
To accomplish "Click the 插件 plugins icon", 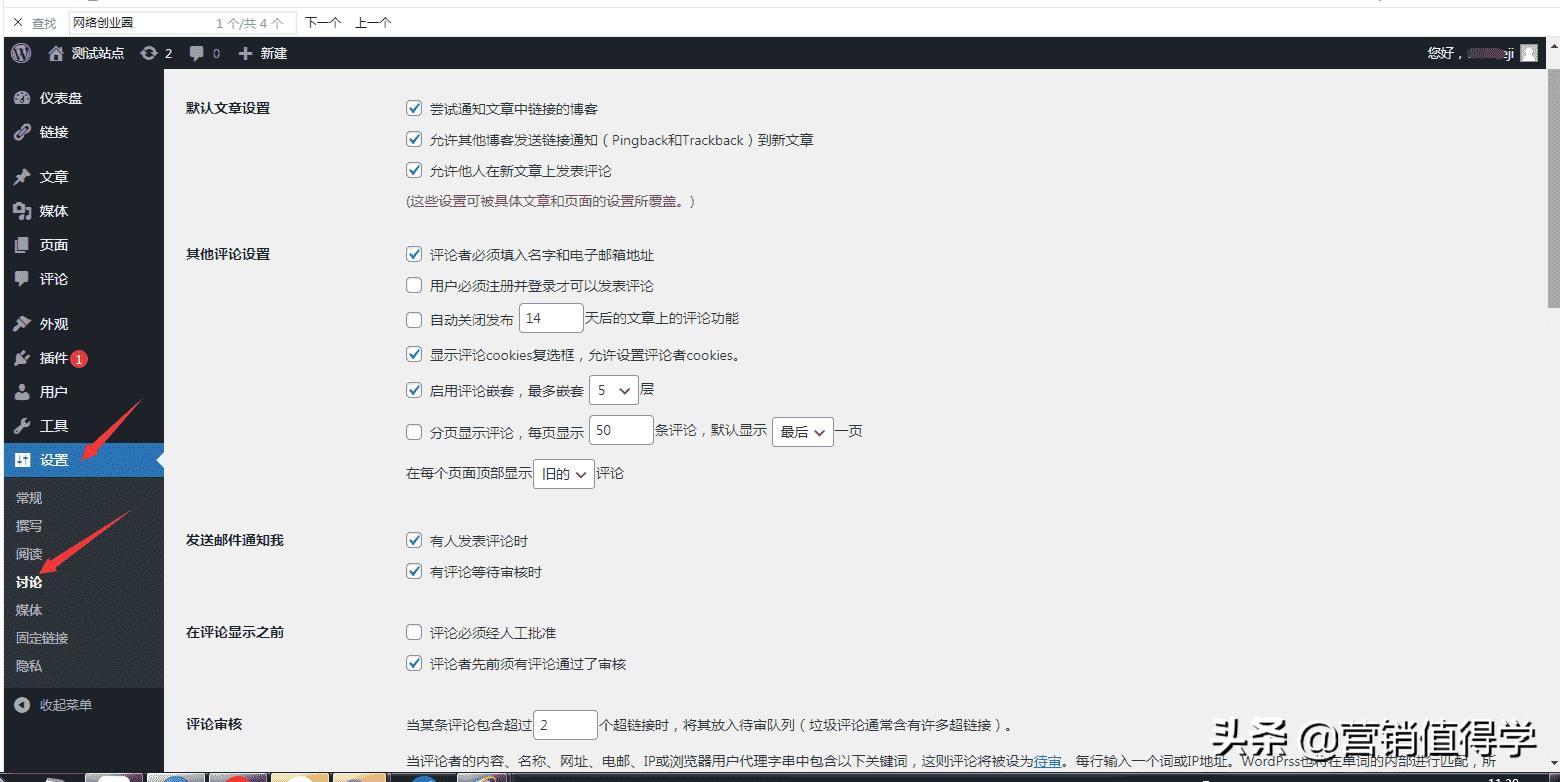I will [x=23, y=358].
